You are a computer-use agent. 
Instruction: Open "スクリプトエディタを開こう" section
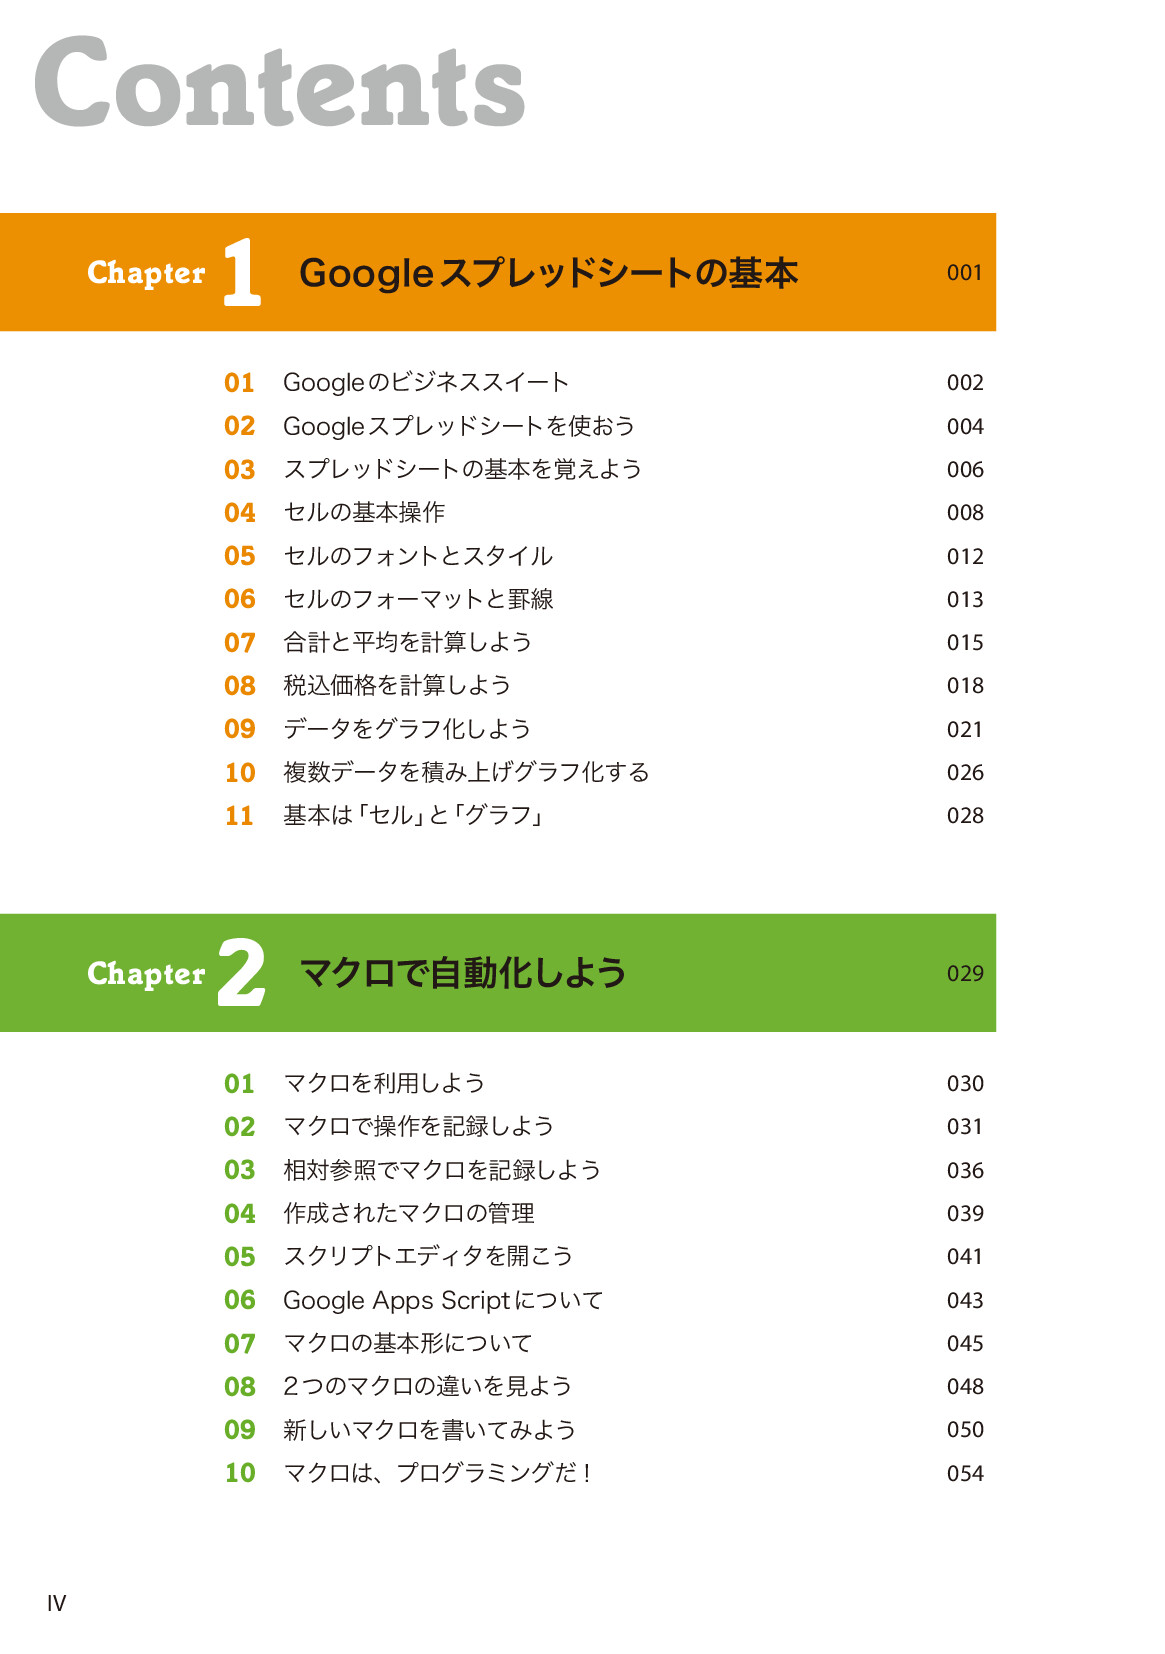click(x=428, y=1256)
